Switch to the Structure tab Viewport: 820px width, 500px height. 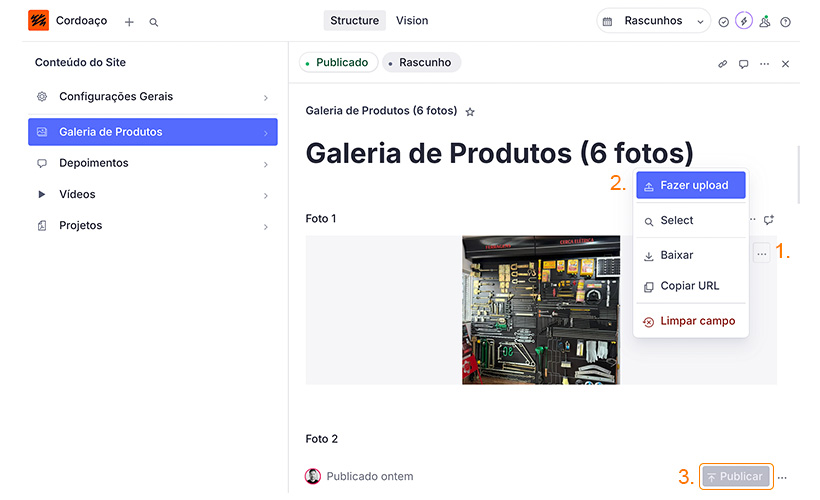pyautogui.click(x=355, y=20)
